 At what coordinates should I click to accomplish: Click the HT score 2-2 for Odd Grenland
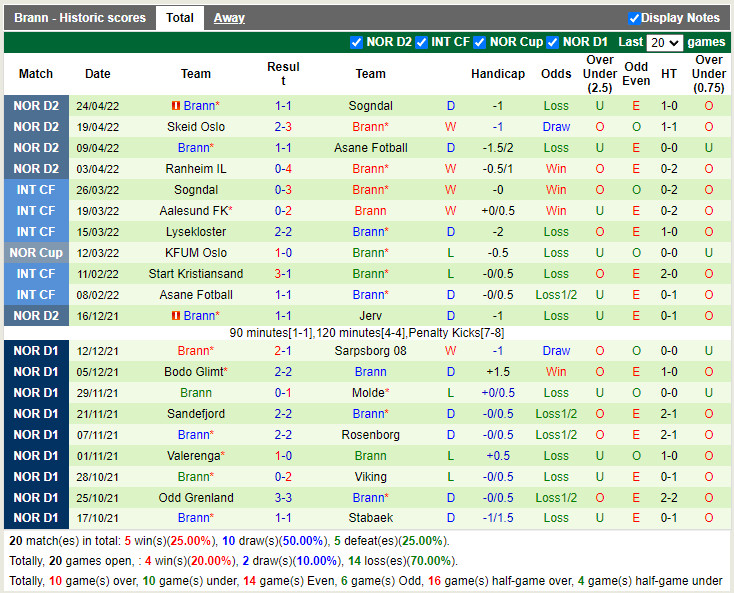[668, 498]
